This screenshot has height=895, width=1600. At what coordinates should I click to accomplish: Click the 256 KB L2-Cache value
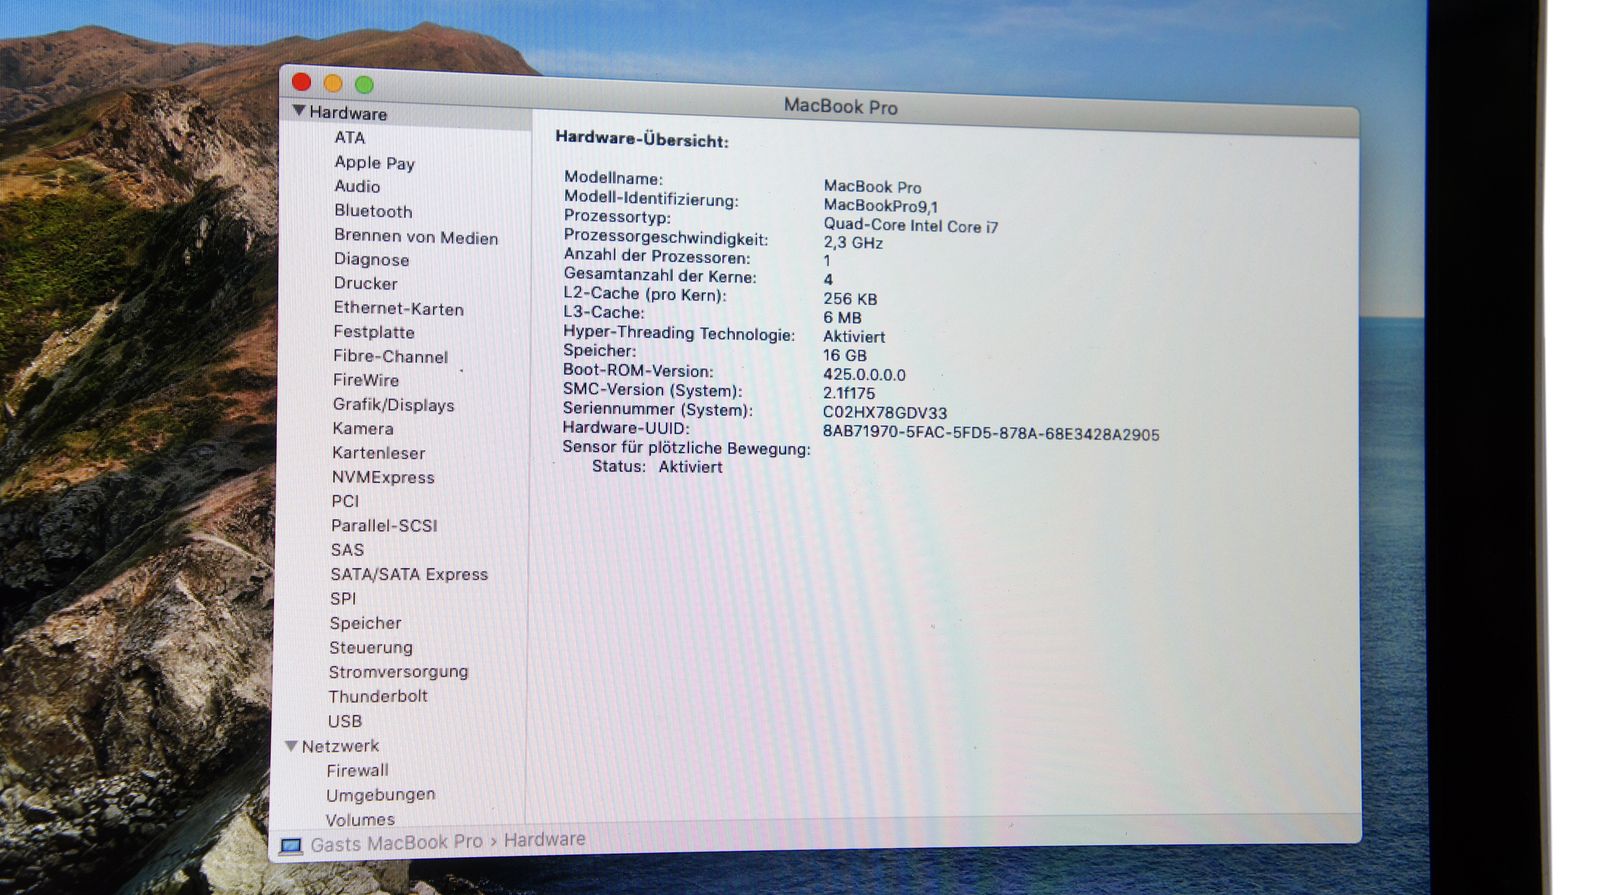coord(850,299)
